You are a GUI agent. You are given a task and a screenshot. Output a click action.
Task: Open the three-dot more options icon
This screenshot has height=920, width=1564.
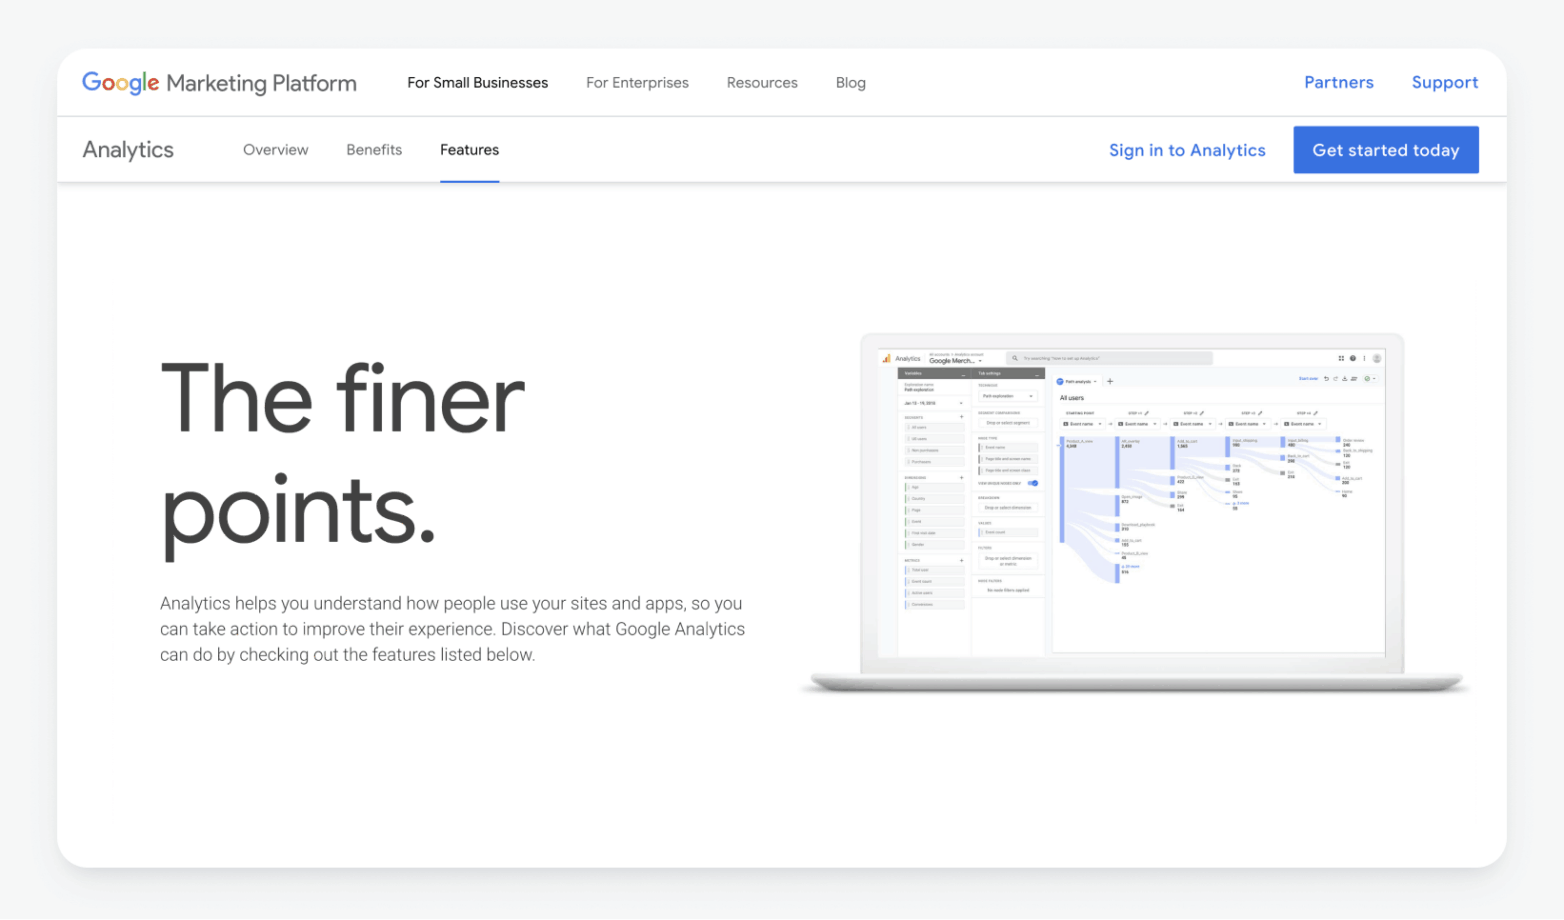[1364, 358]
